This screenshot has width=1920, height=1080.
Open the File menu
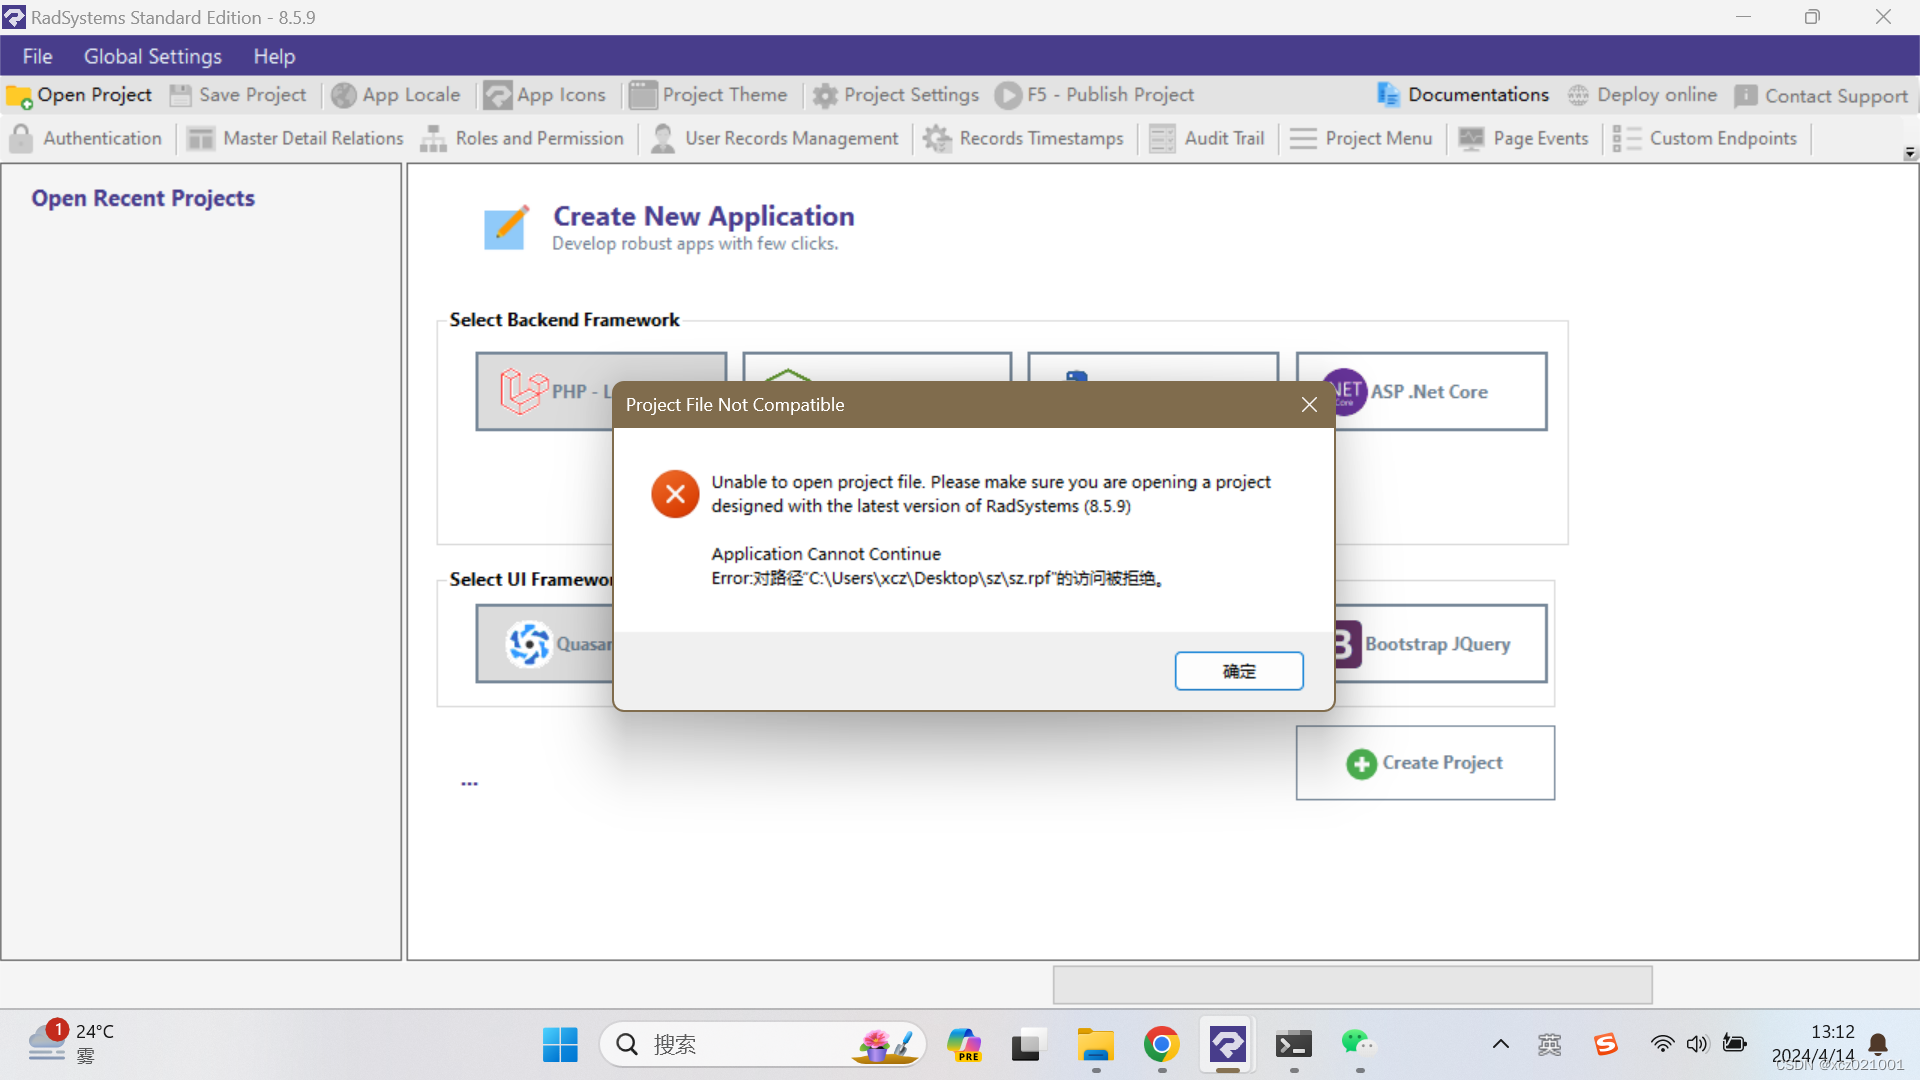[x=37, y=56]
